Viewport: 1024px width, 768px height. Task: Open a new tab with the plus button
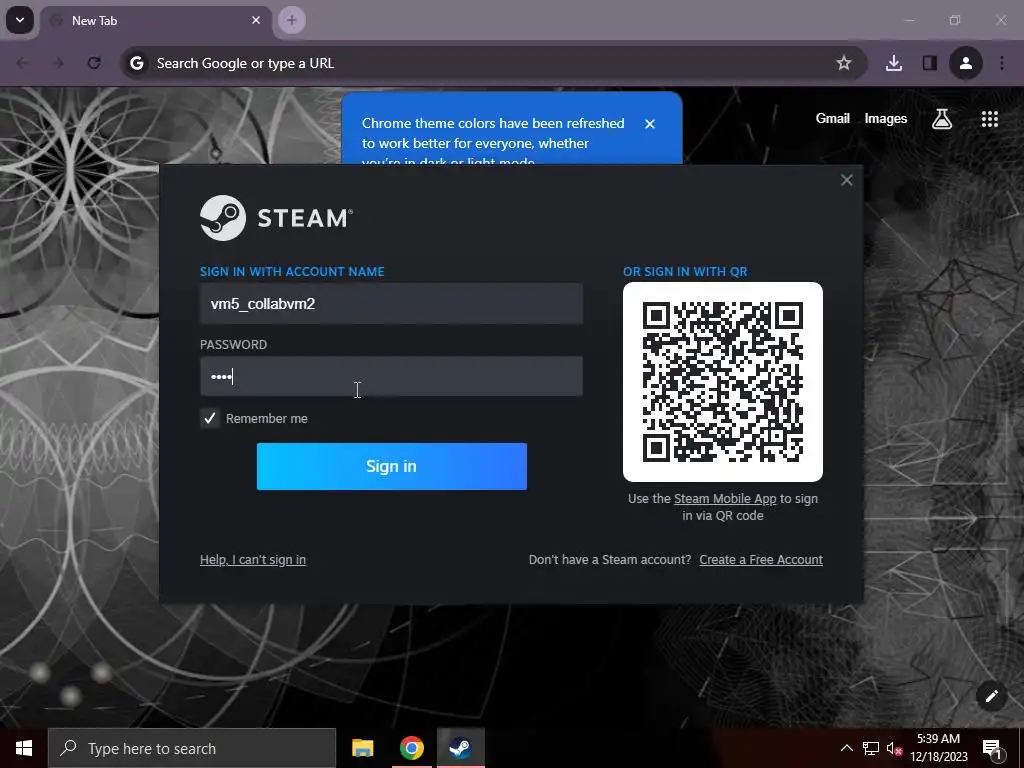pos(292,20)
